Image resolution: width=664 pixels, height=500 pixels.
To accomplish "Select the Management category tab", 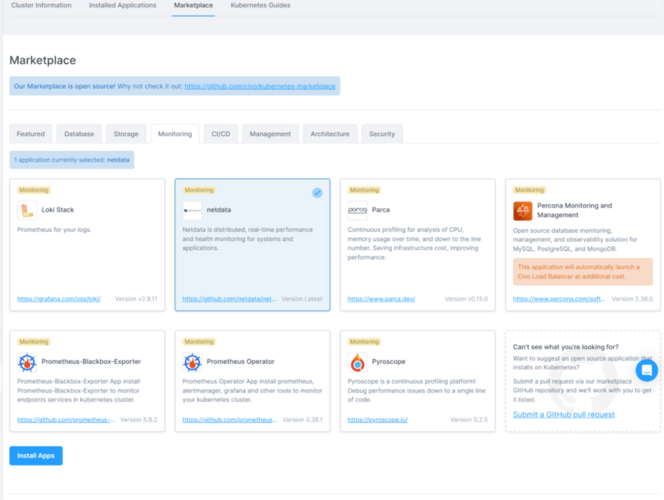I will [x=270, y=134].
